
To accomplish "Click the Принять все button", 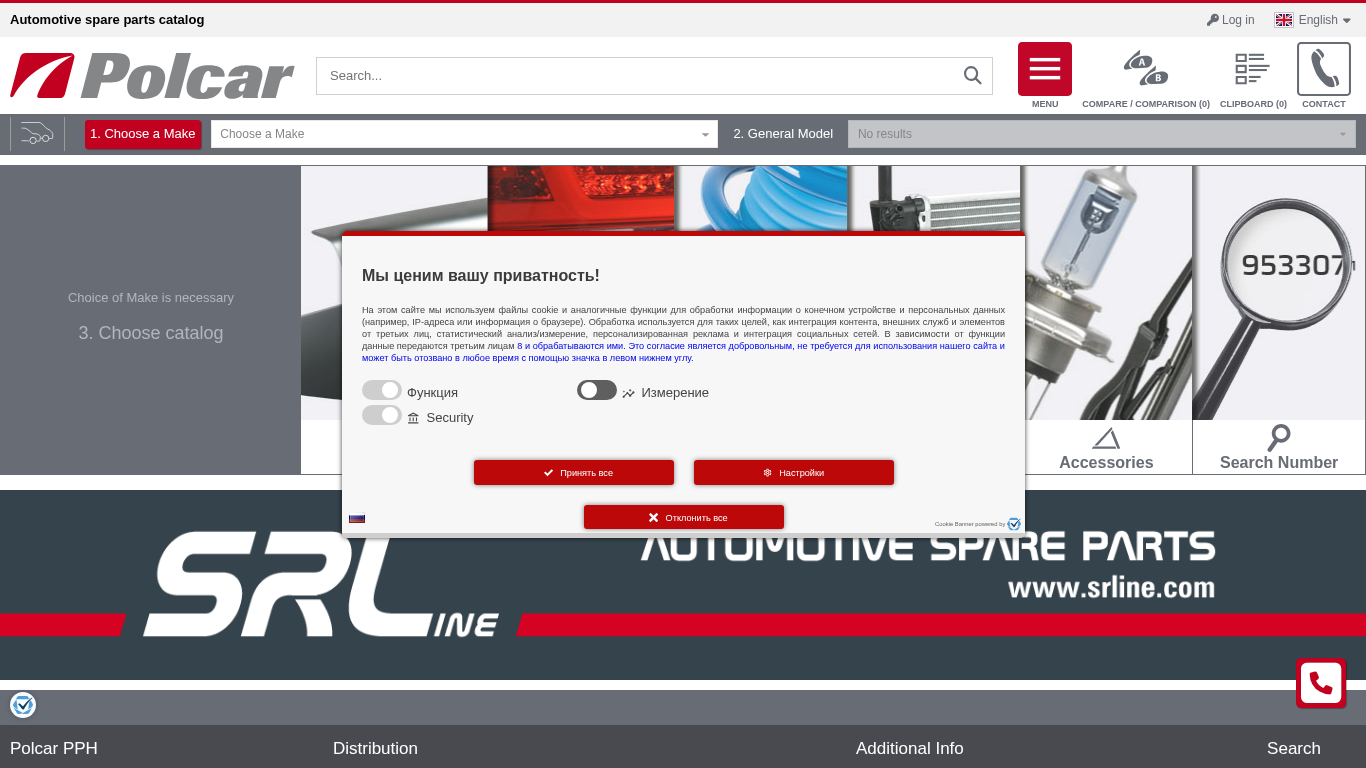I will click(574, 473).
